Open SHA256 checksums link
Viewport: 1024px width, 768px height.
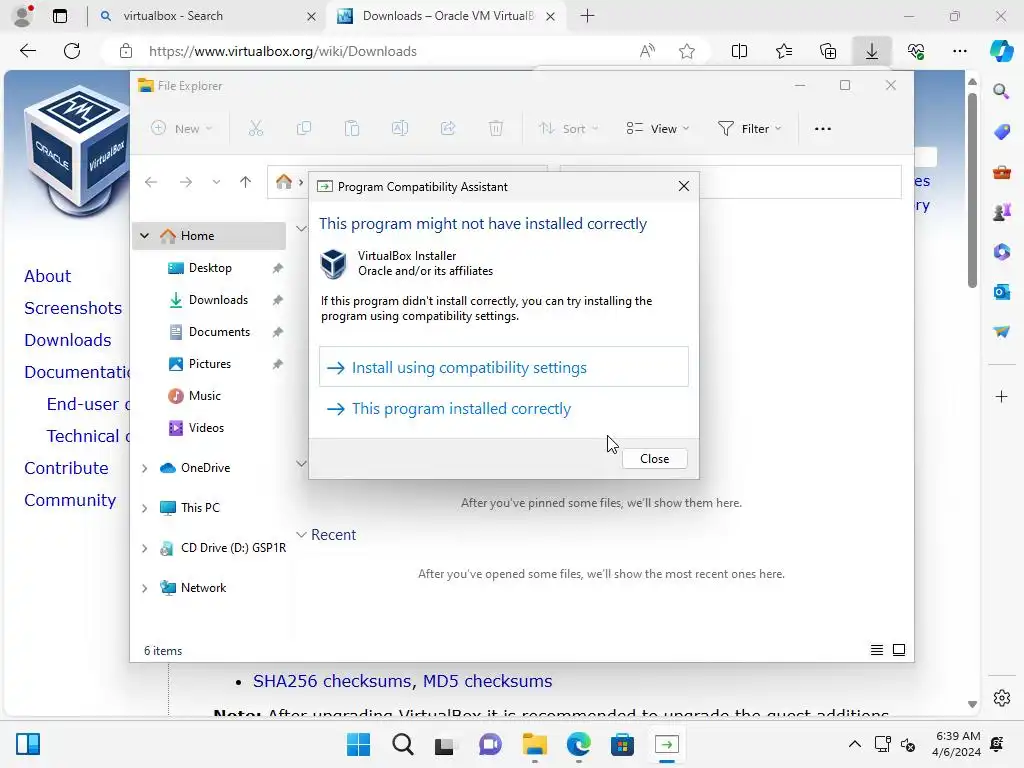pos(332,681)
